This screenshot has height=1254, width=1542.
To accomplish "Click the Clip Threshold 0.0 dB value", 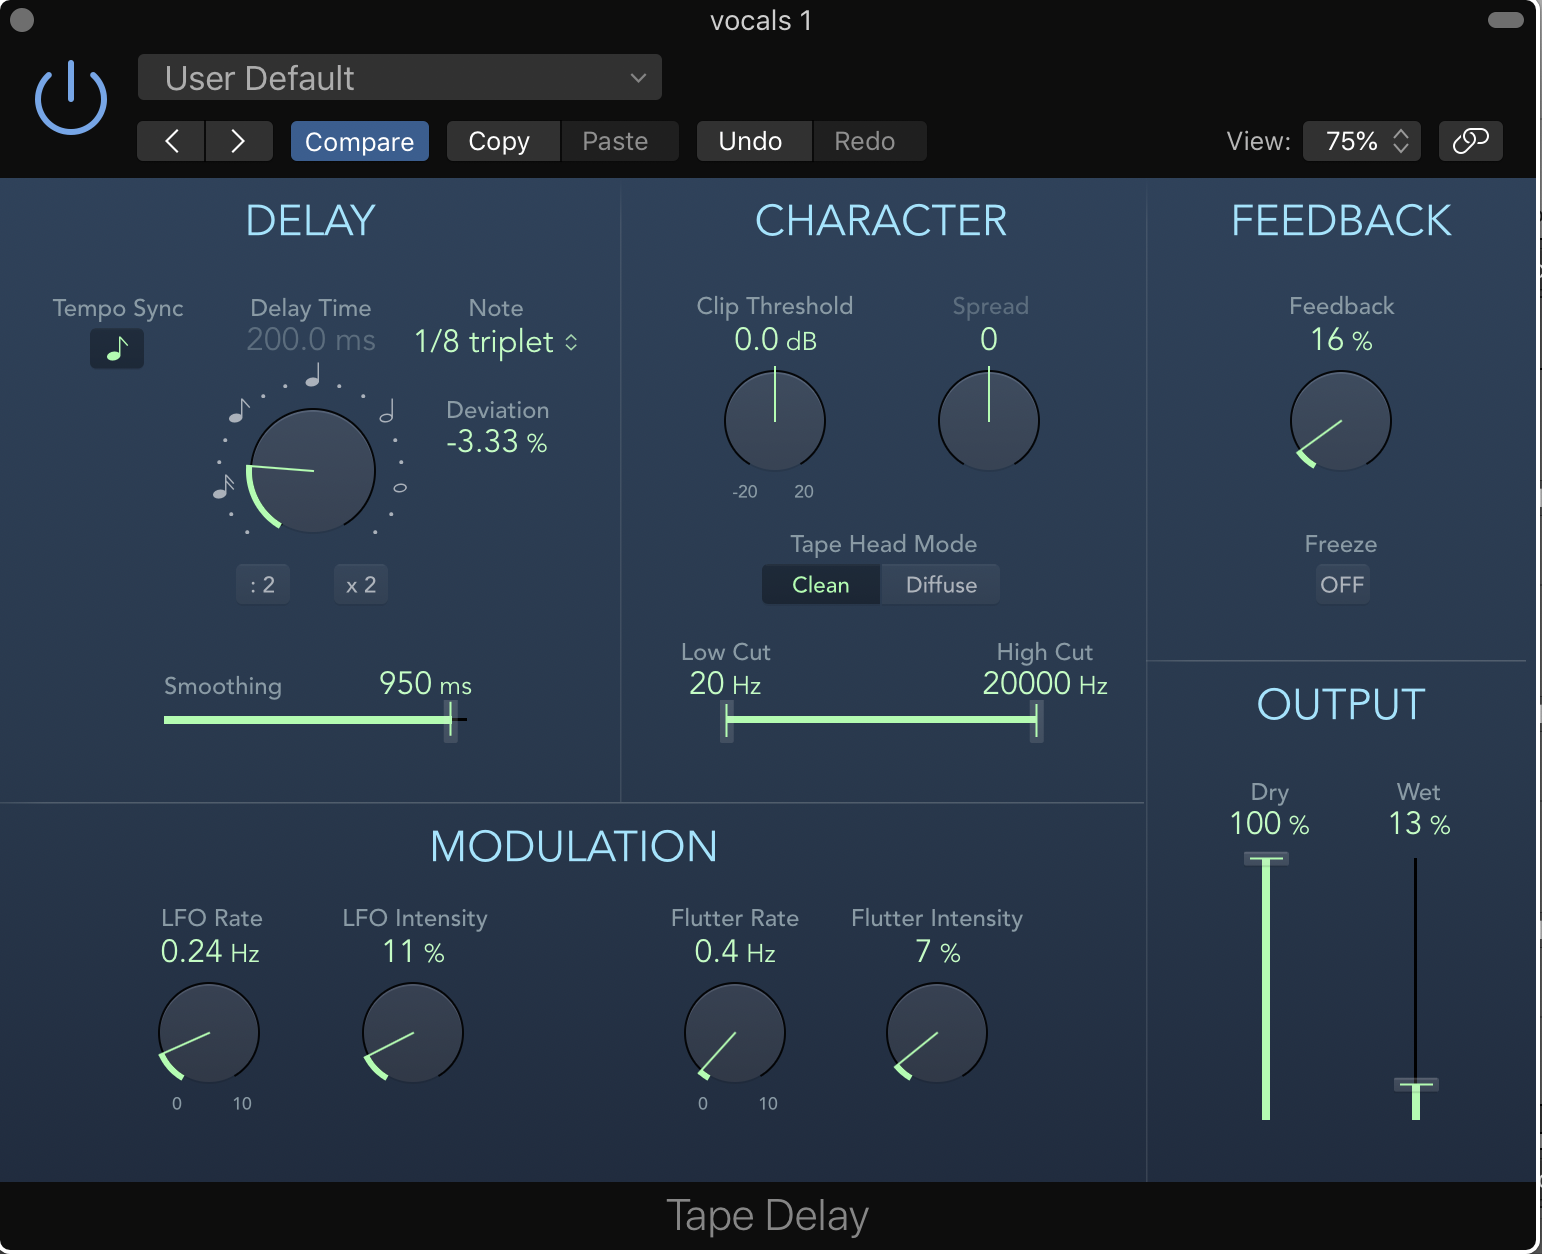I will [775, 340].
